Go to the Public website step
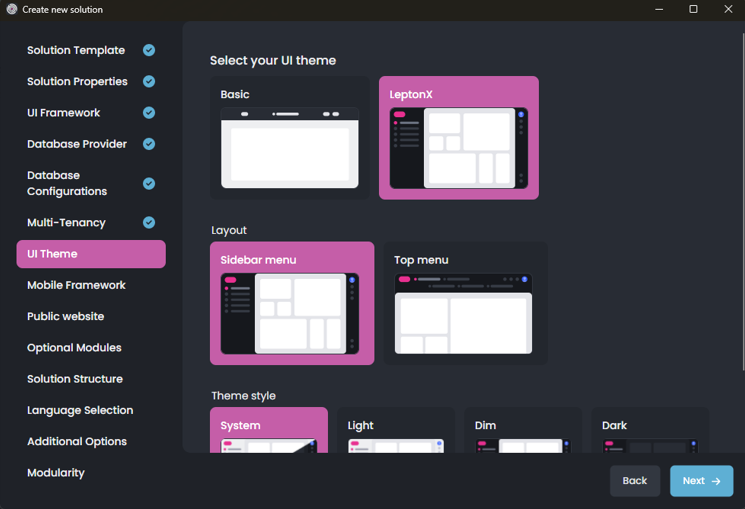The height and width of the screenshot is (509, 745). (x=91, y=317)
